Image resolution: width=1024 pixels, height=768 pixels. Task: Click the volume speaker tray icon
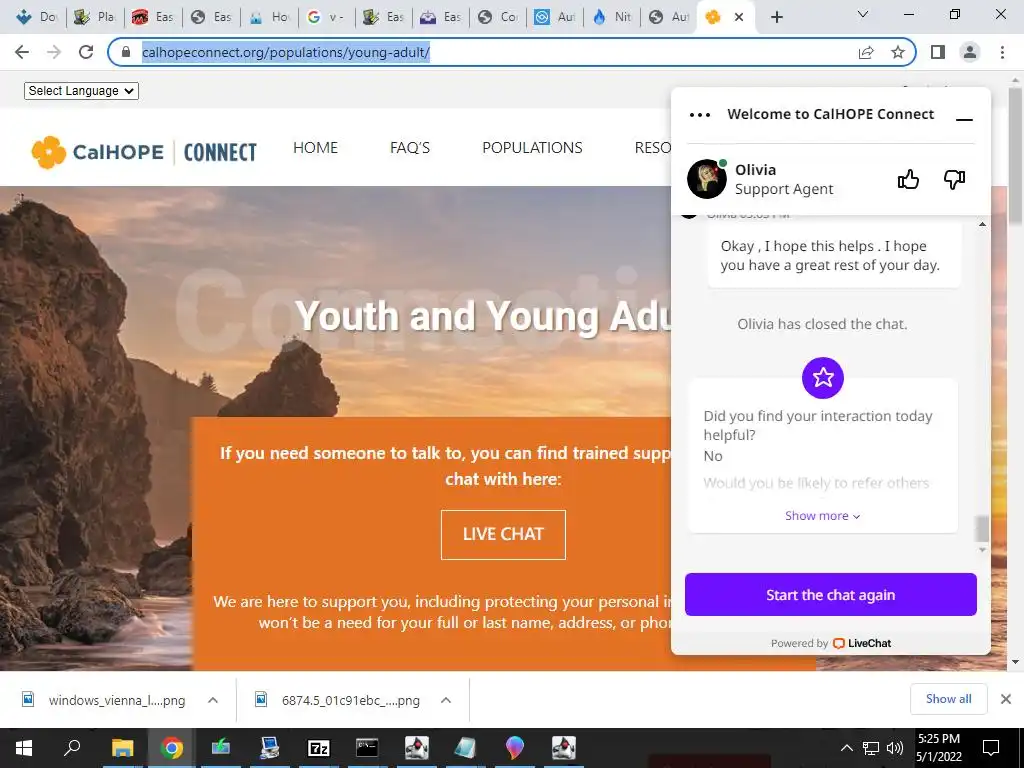click(895, 748)
